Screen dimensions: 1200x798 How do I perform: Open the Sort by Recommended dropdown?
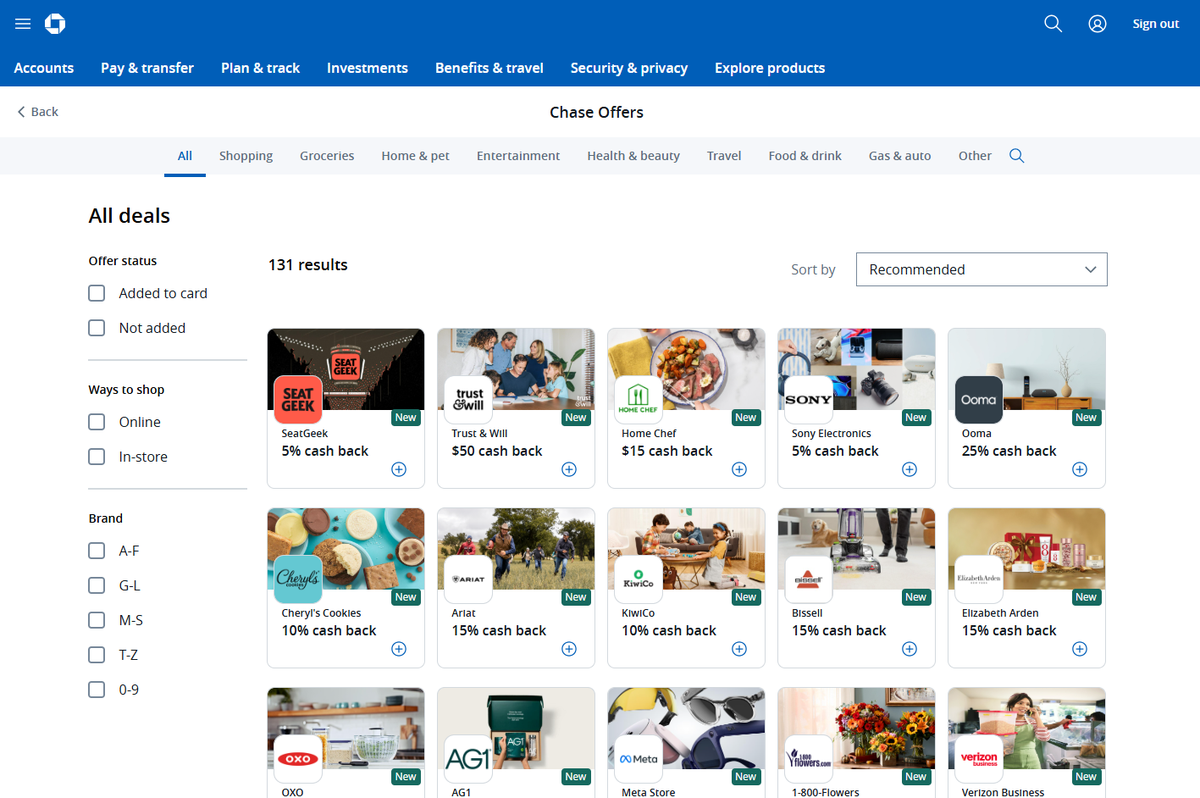pyautogui.click(x=981, y=270)
